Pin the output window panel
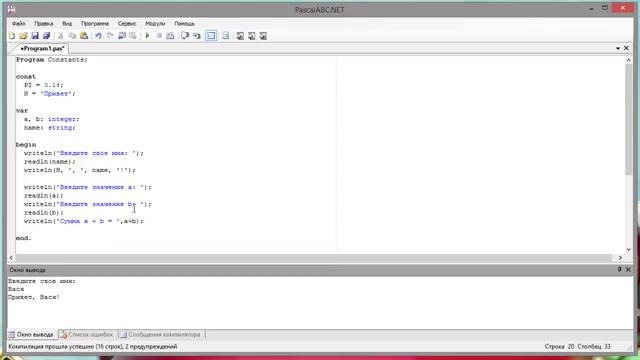 click(619, 269)
